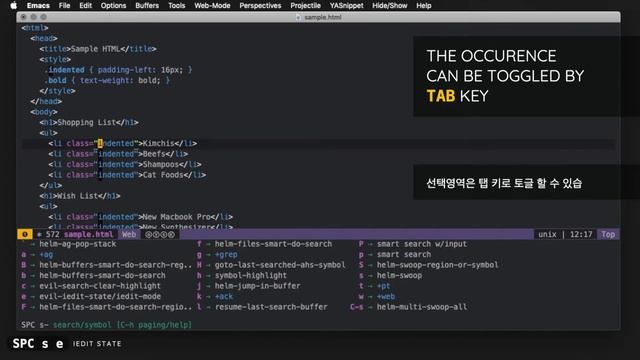Select the +web prefix entry
This screenshot has height=360, width=640.
pos(386,296)
